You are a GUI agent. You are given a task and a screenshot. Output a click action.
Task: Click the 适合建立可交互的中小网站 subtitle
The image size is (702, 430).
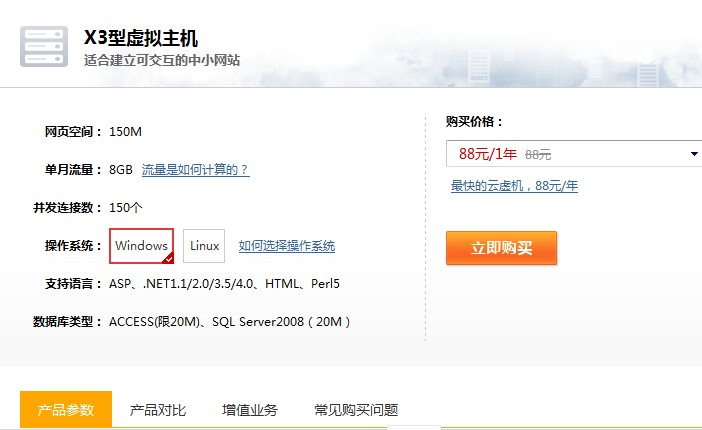(x=162, y=60)
